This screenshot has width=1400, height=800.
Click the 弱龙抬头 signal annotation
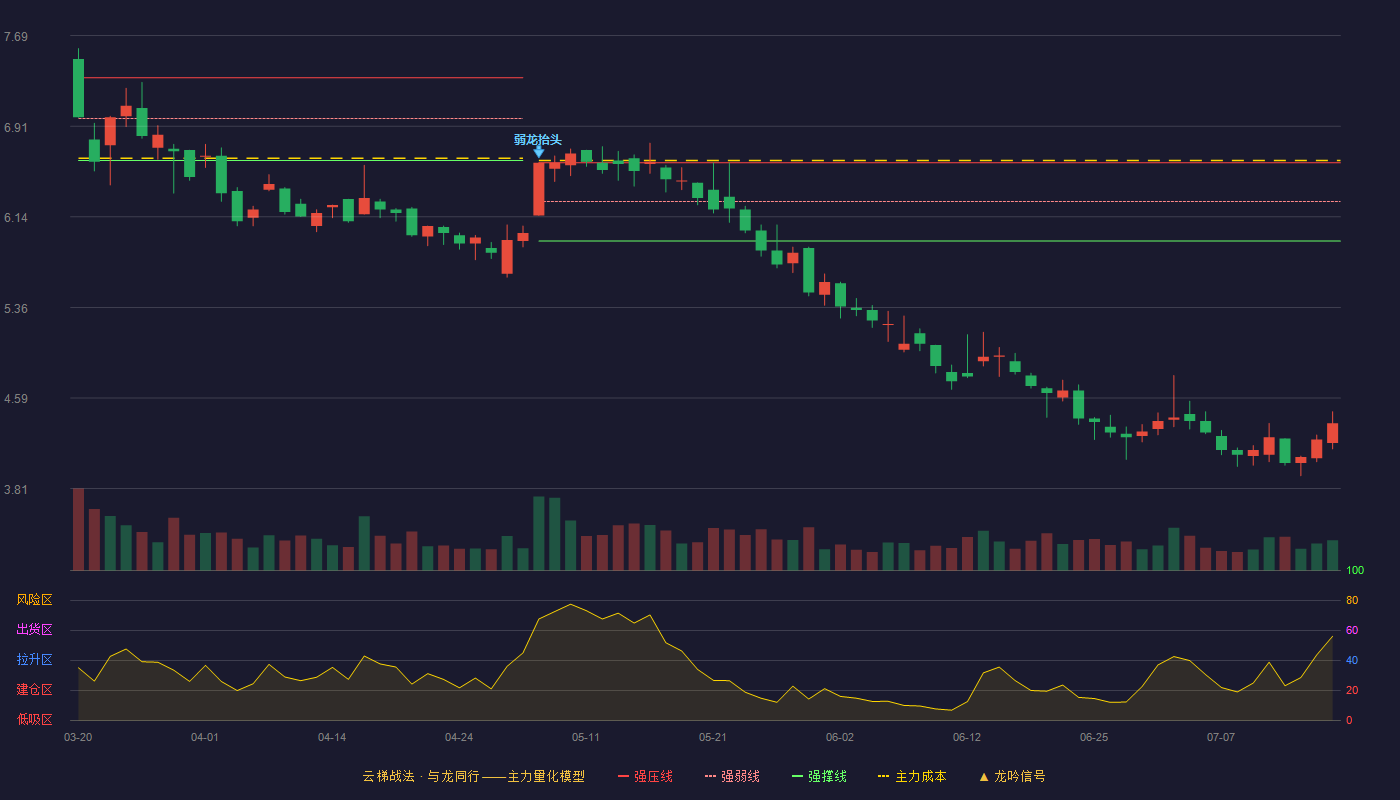click(x=538, y=139)
